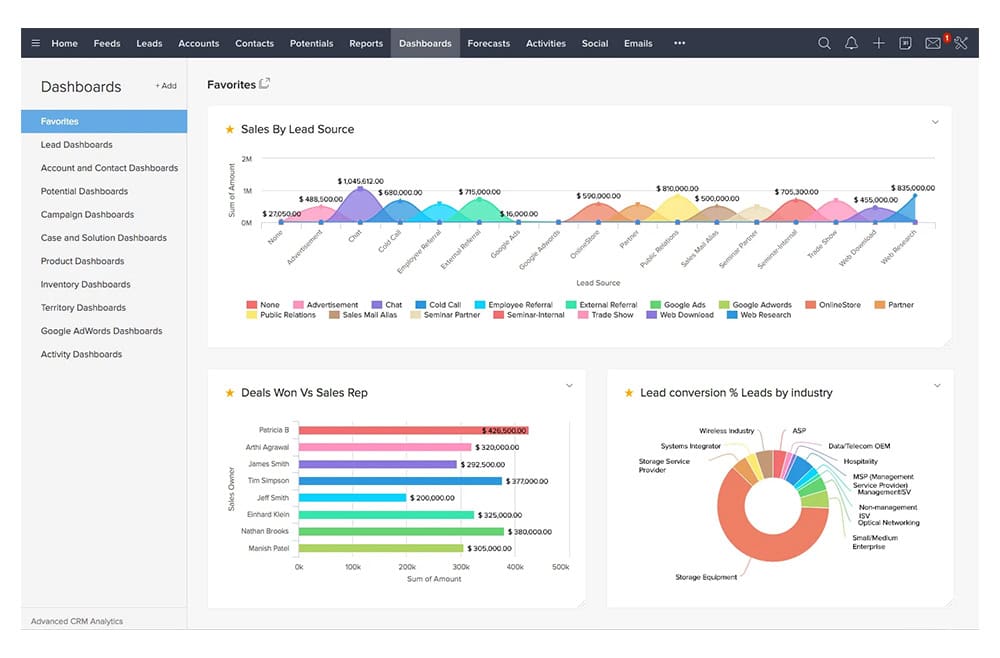This screenshot has width=1000, height=658.
Task: Toggle favorite star on Sales By Lead Source
Action: coord(229,129)
